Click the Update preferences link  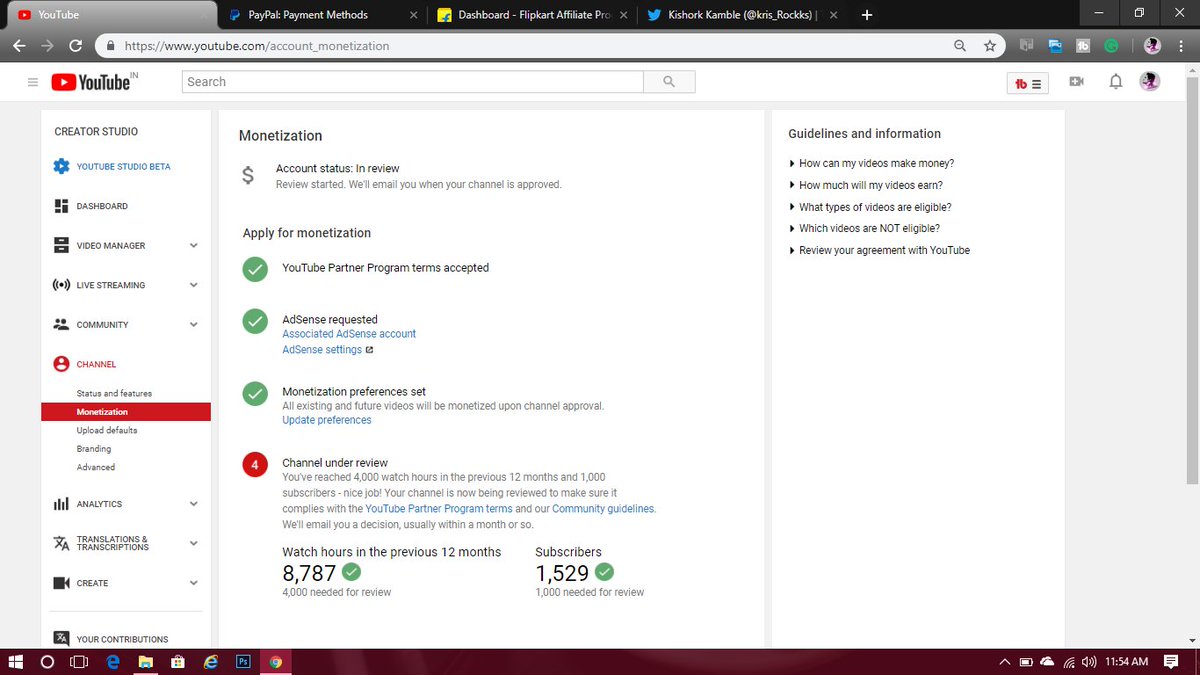click(327, 420)
